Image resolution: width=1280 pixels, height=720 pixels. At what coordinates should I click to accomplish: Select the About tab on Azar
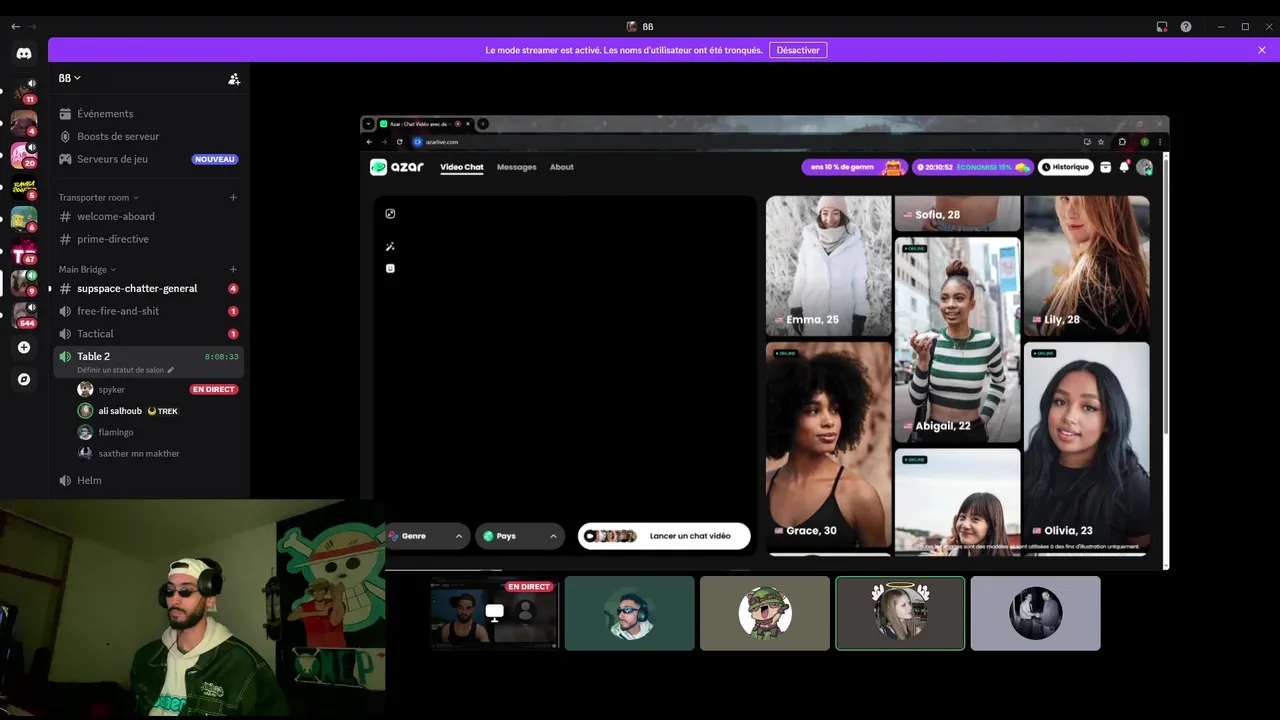(x=562, y=167)
